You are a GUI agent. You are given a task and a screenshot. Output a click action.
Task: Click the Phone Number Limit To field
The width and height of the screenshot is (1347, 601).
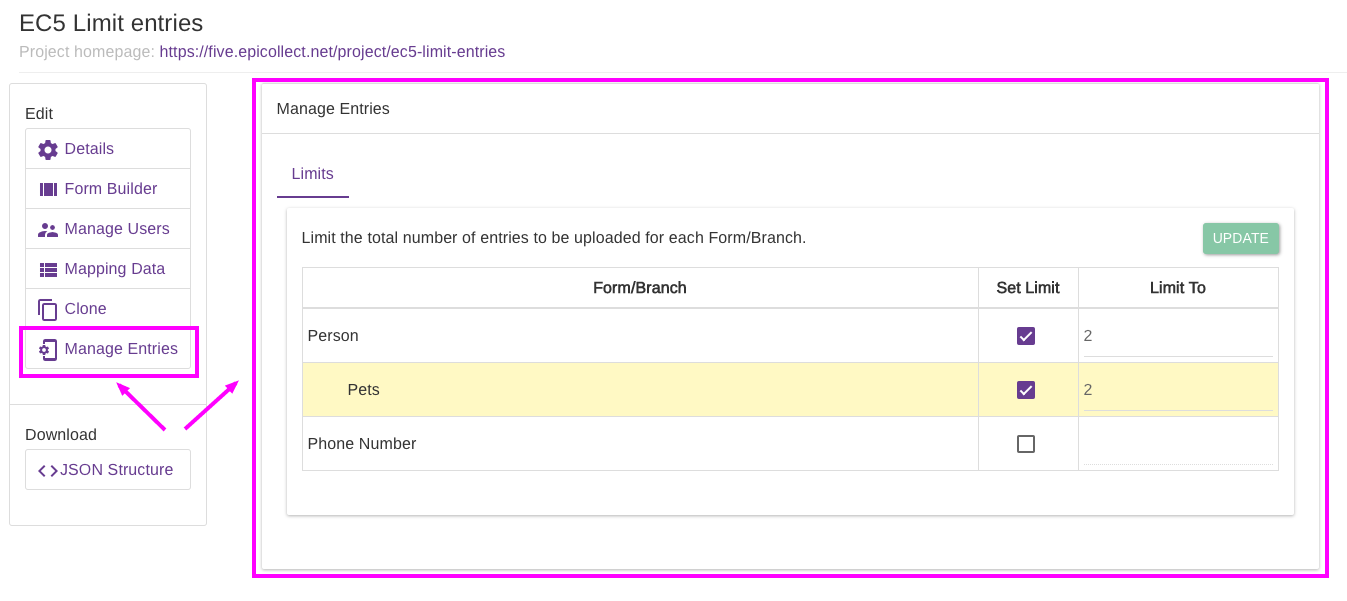point(1177,445)
